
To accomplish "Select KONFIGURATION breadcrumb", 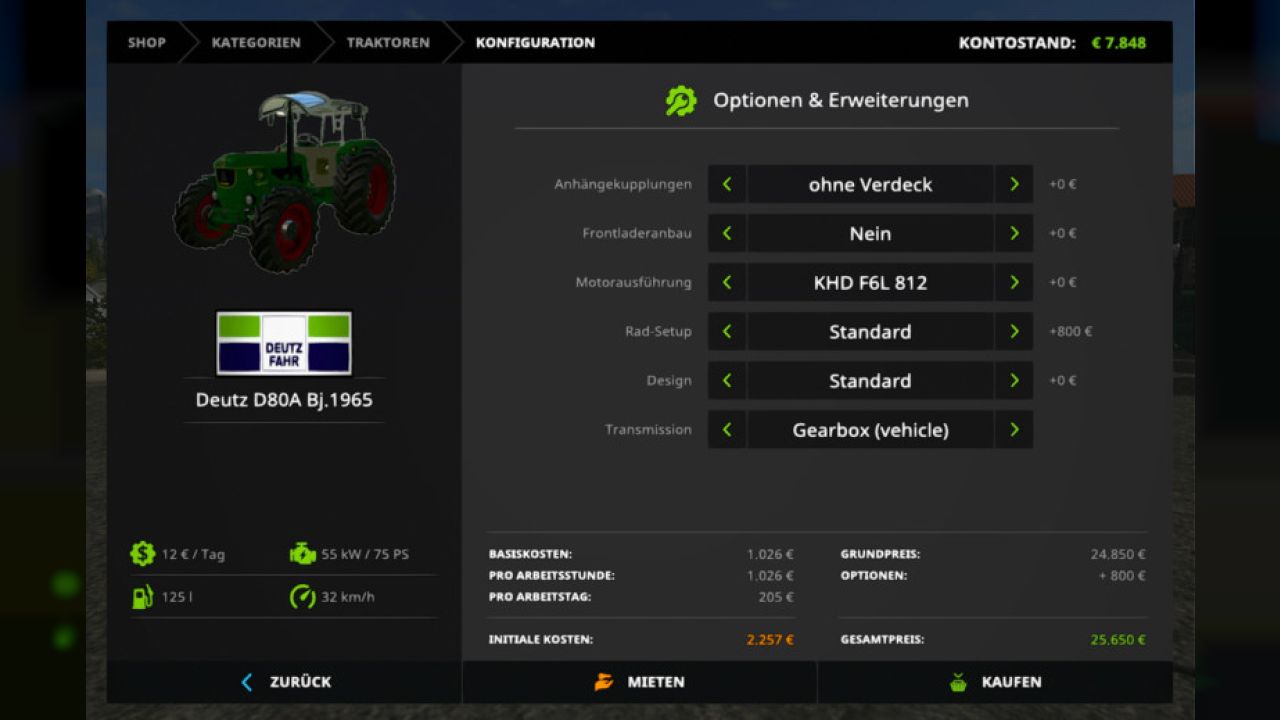I will coord(535,42).
